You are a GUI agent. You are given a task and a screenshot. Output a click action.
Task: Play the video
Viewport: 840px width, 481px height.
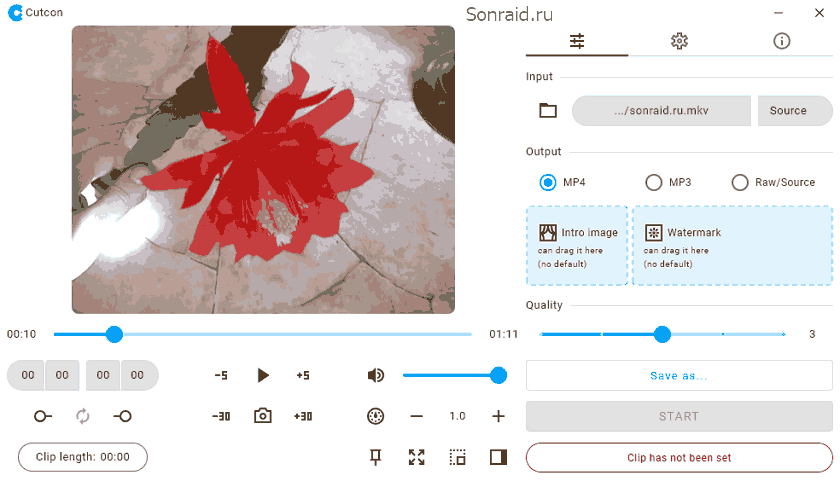tap(262, 375)
